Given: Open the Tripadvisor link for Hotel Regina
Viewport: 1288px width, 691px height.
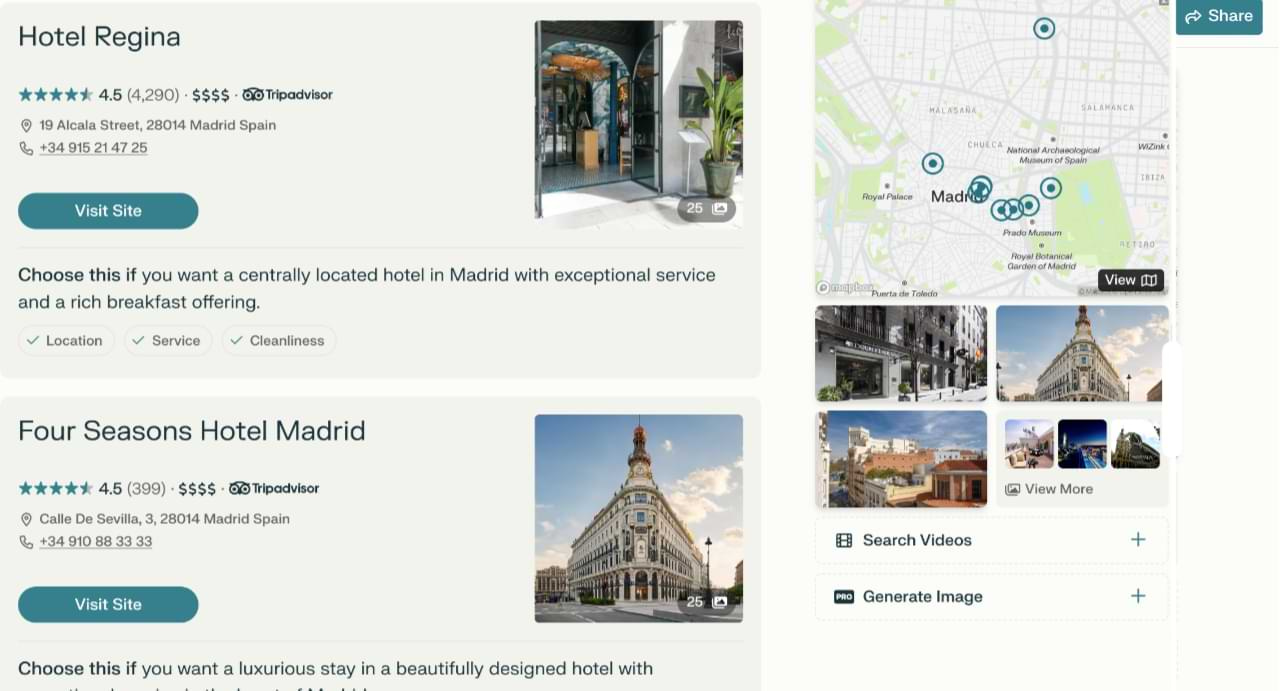Looking at the screenshot, I should pos(287,95).
